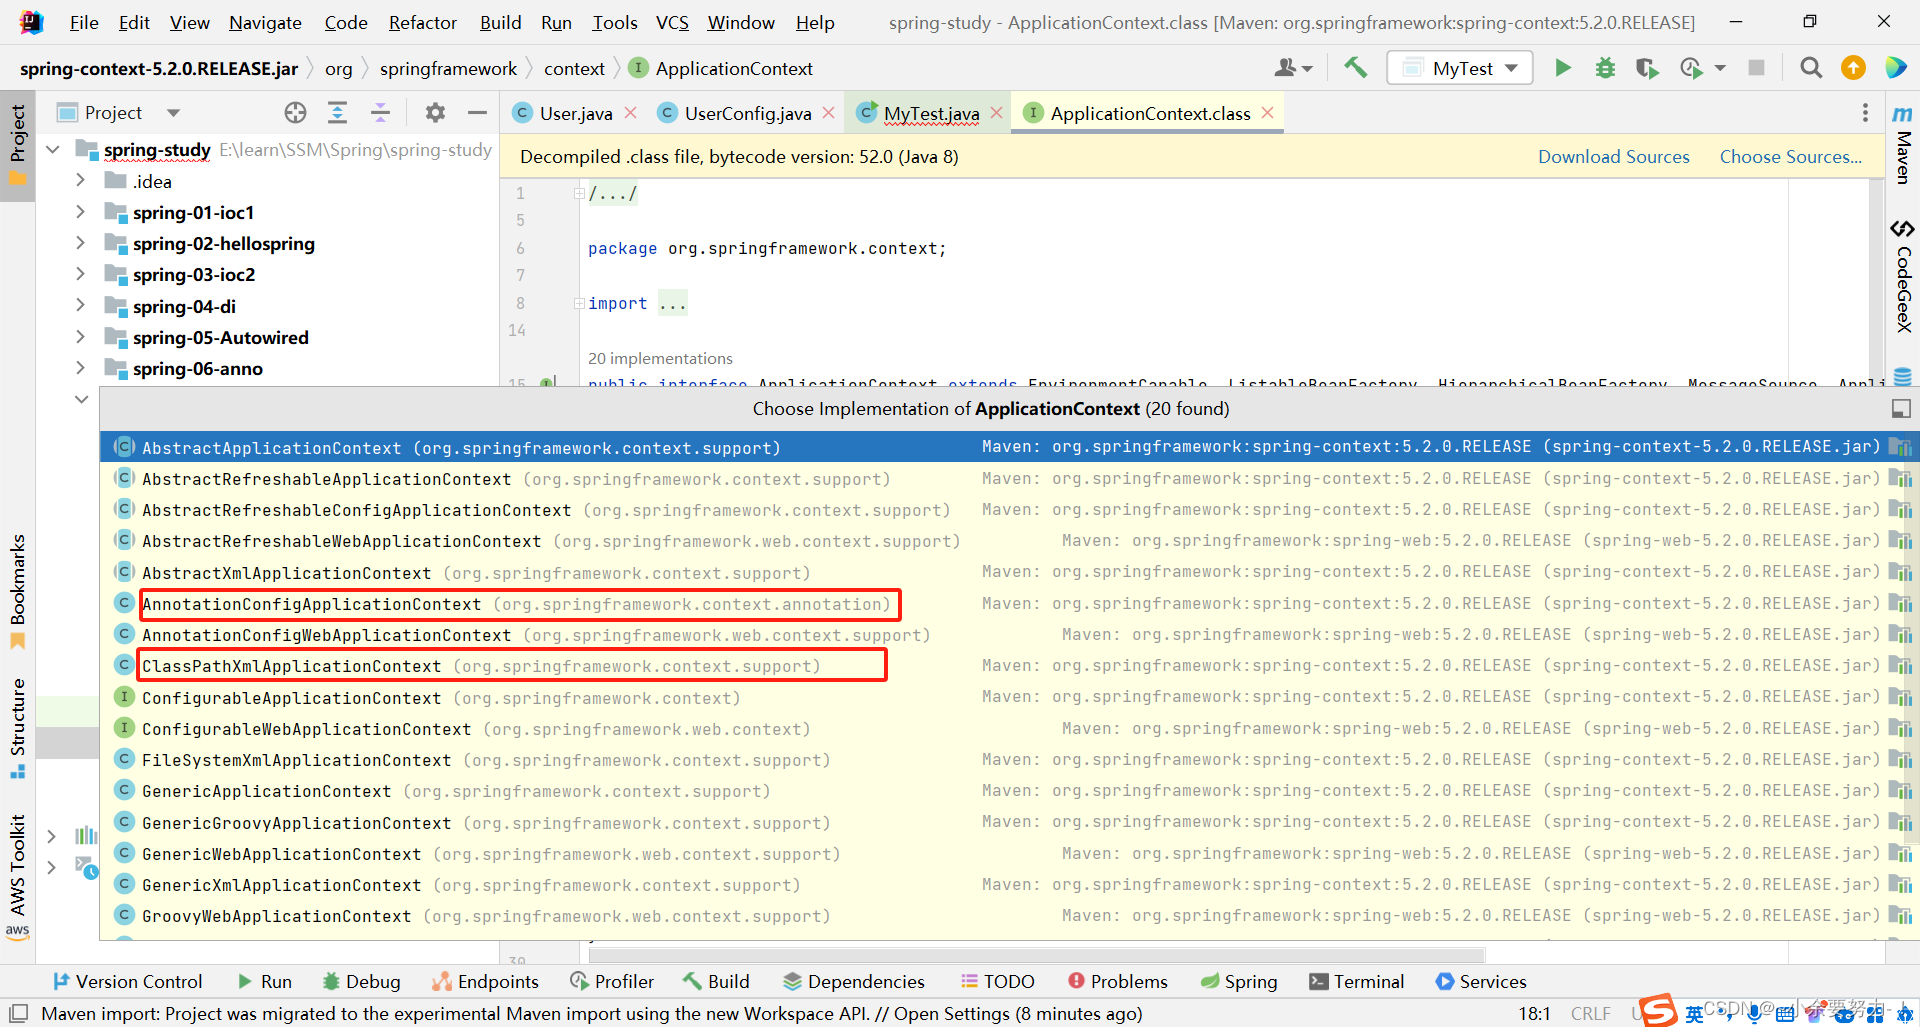The image size is (1920, 1027).
Task: Close the User.java tab
Action: pyautogui.click(x=631, y=113)
